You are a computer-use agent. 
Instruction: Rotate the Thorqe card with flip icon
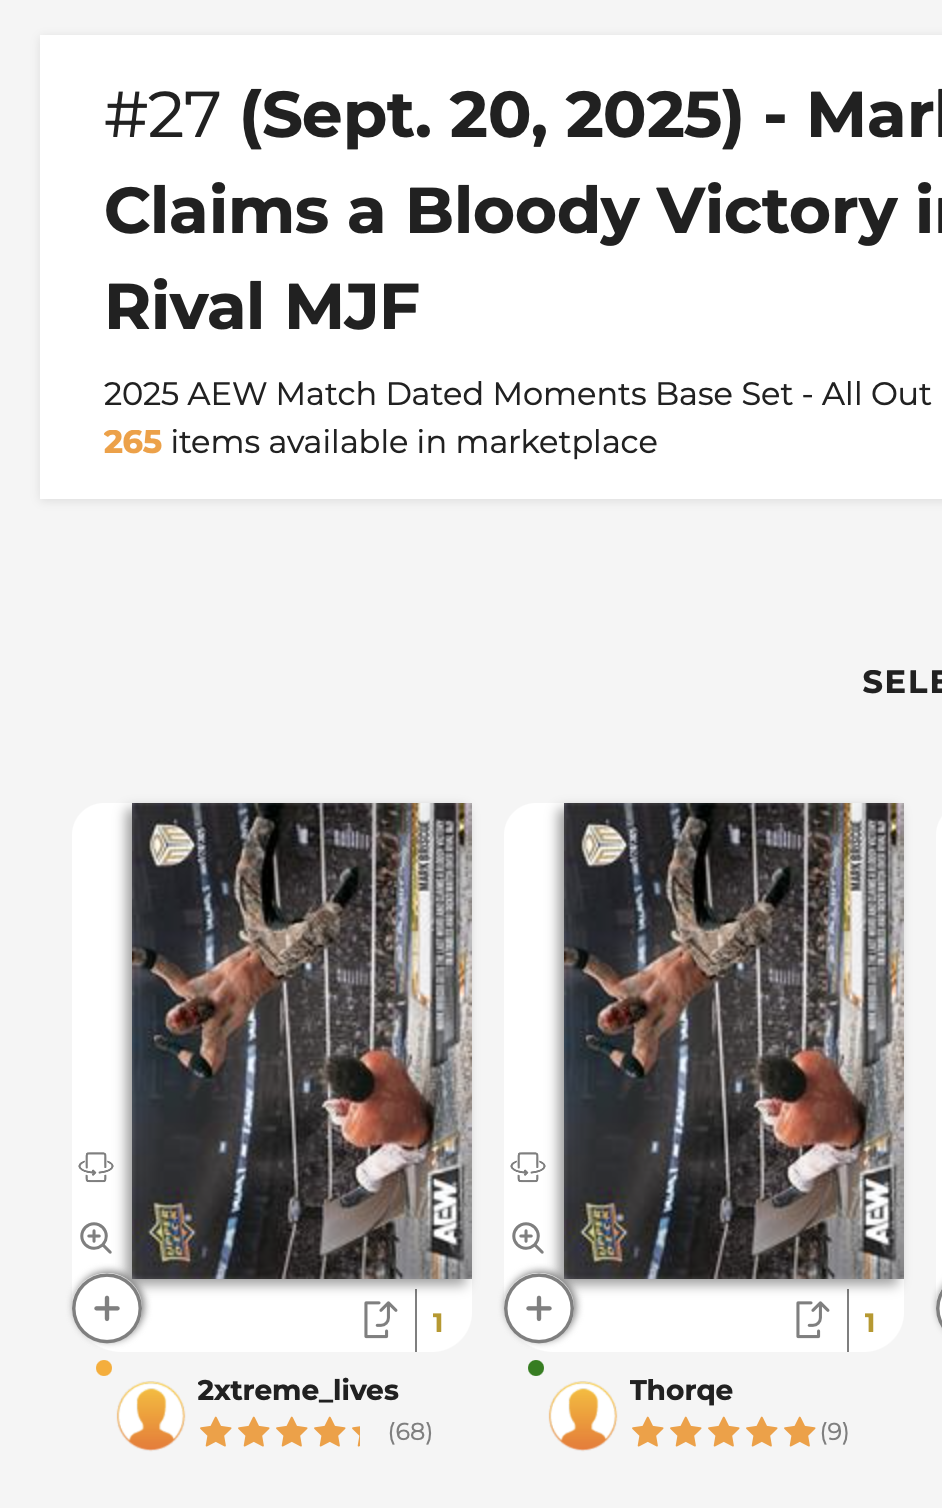pos(528,1166)
